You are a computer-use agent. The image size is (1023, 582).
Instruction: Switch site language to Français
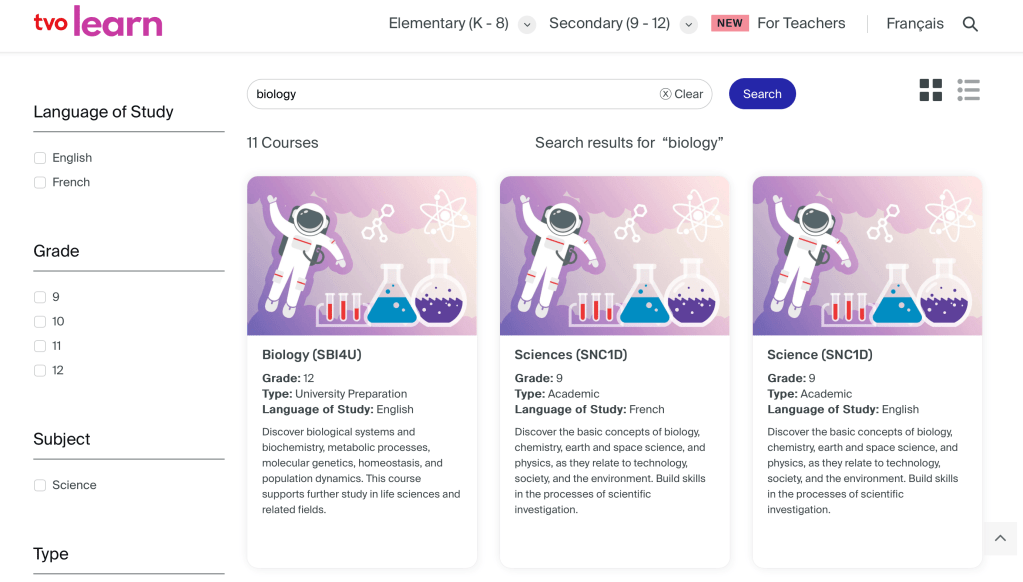pyautogui.click(x=914, y=23)
